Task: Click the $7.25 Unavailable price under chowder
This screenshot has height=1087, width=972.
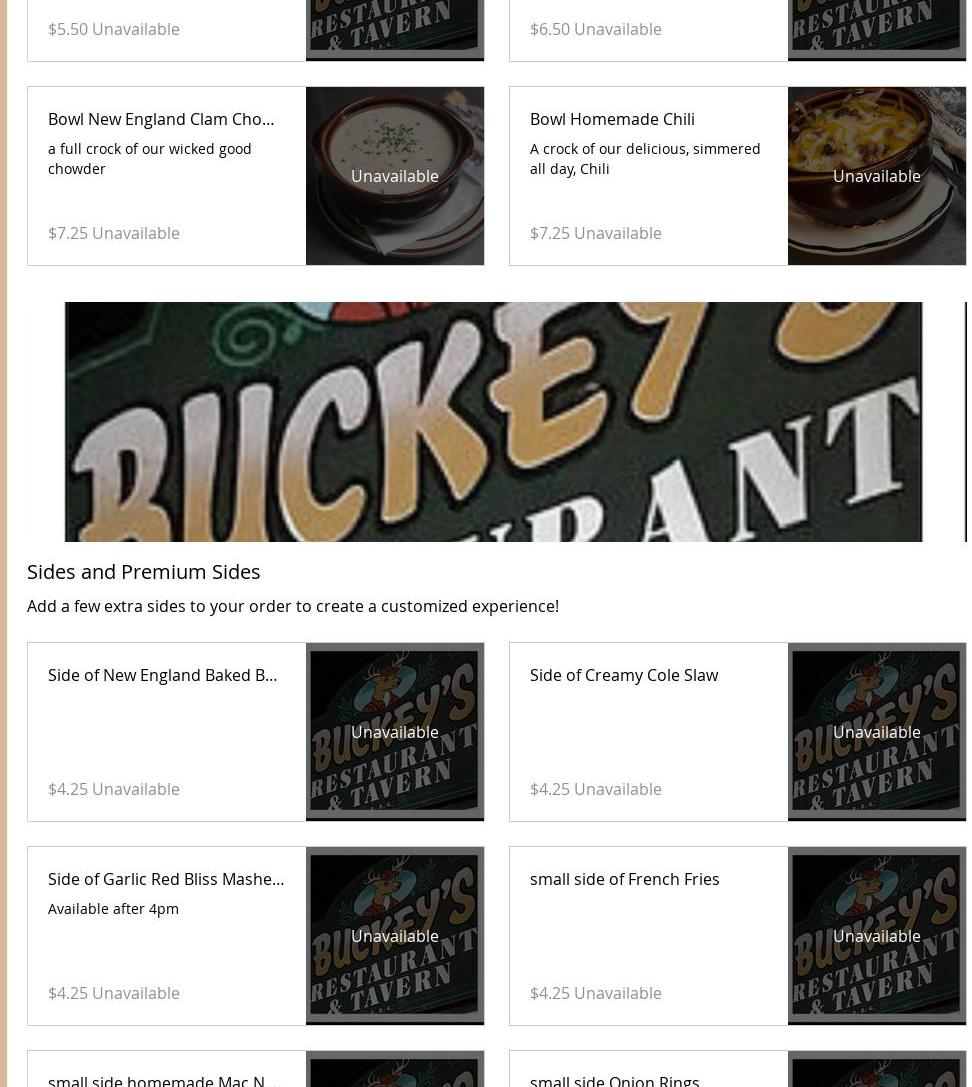Action: (114, 233)
